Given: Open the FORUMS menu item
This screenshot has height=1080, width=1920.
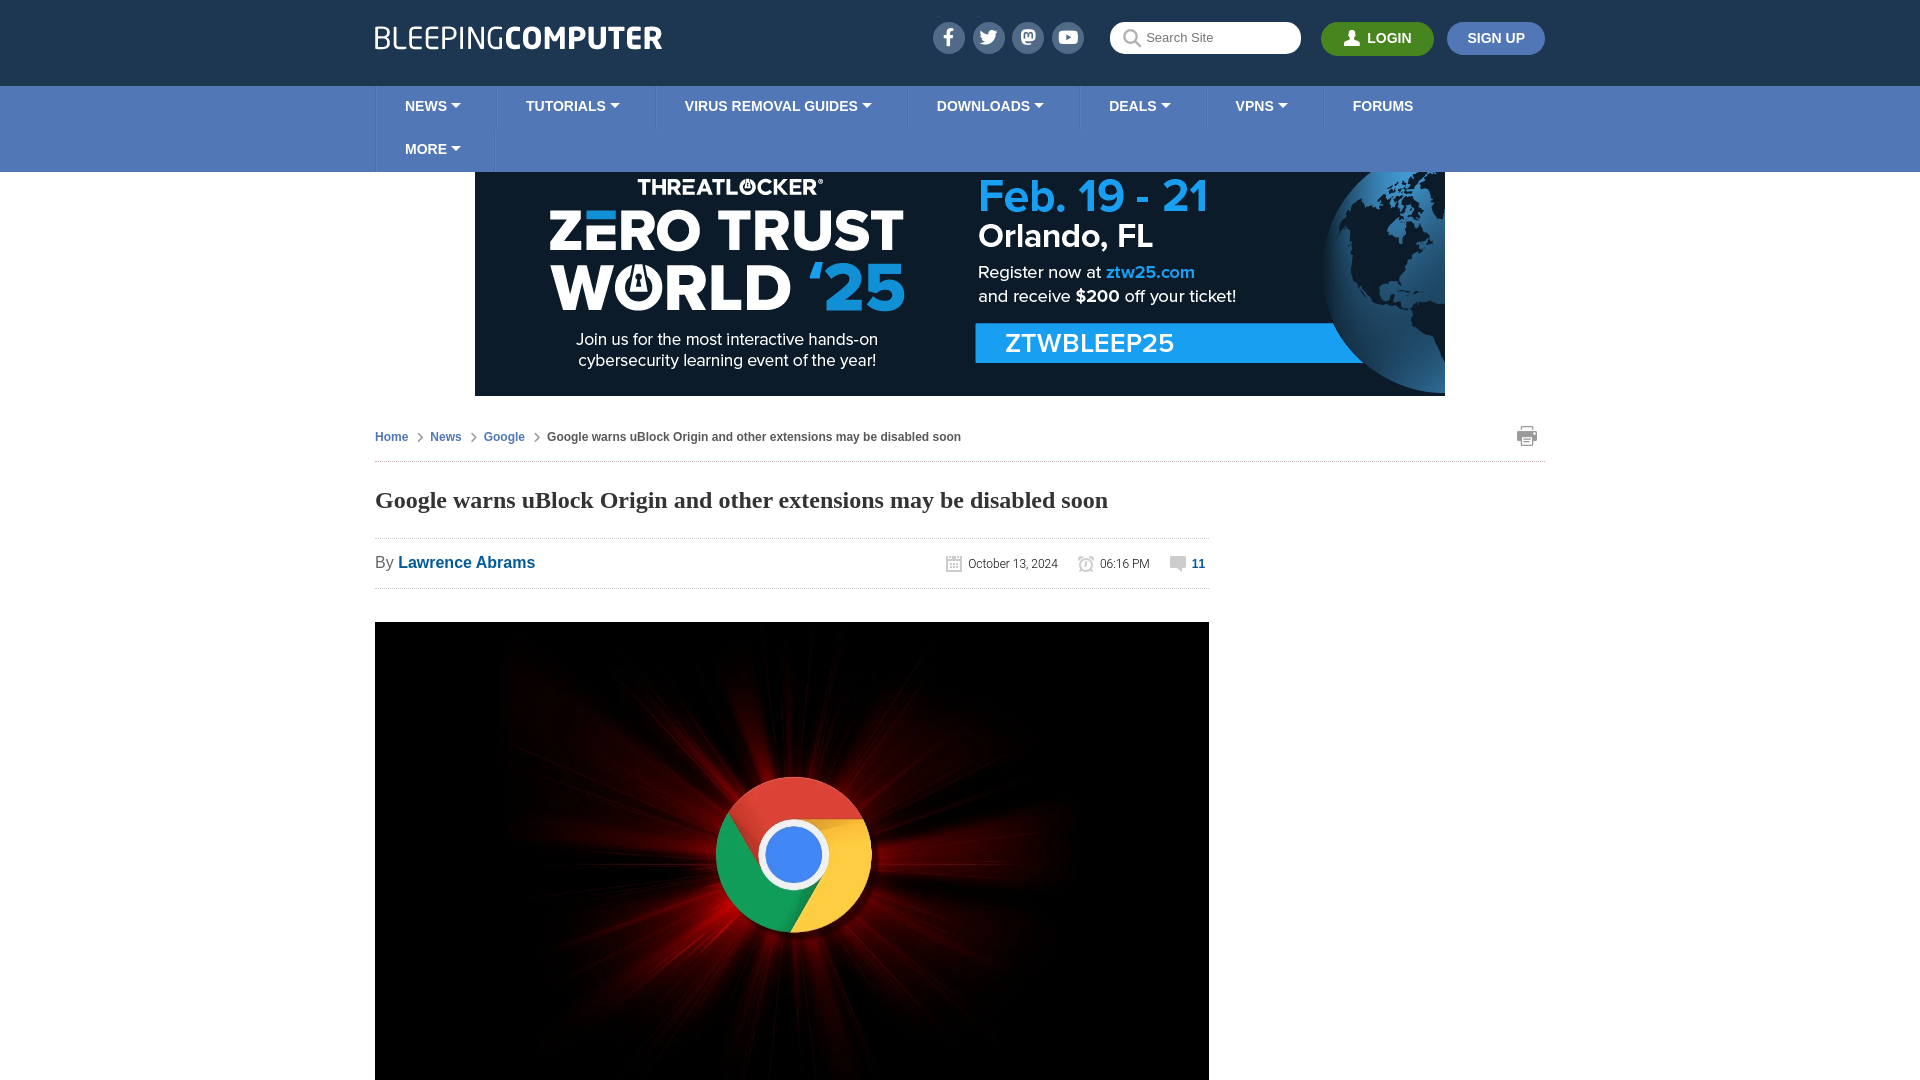Looking at the screenshot, I should [x=1382, y=105].
